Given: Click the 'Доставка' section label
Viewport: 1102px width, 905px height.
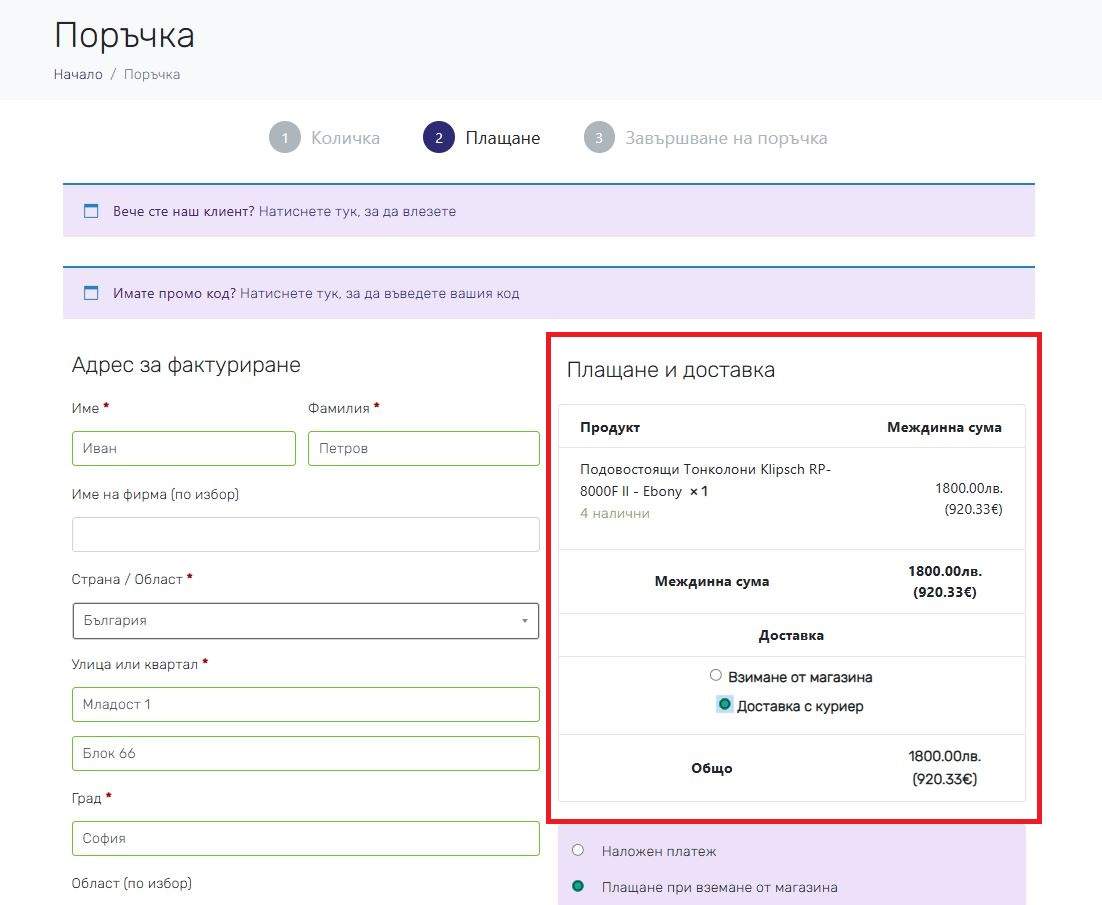Looking at the screenshot, I should pos(791,635).
